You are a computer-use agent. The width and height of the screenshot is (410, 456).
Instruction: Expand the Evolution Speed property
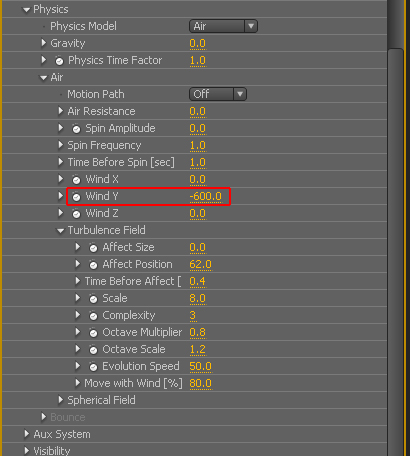(77, 366)
